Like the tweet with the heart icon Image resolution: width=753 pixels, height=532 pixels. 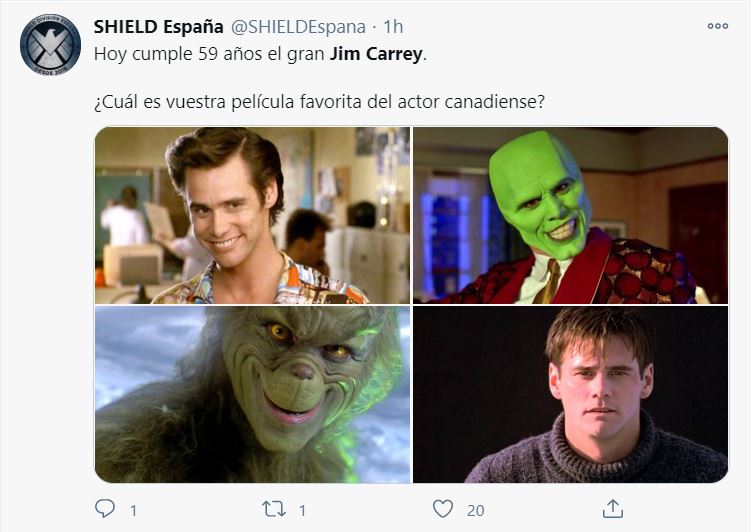click(x=443, y=509)
